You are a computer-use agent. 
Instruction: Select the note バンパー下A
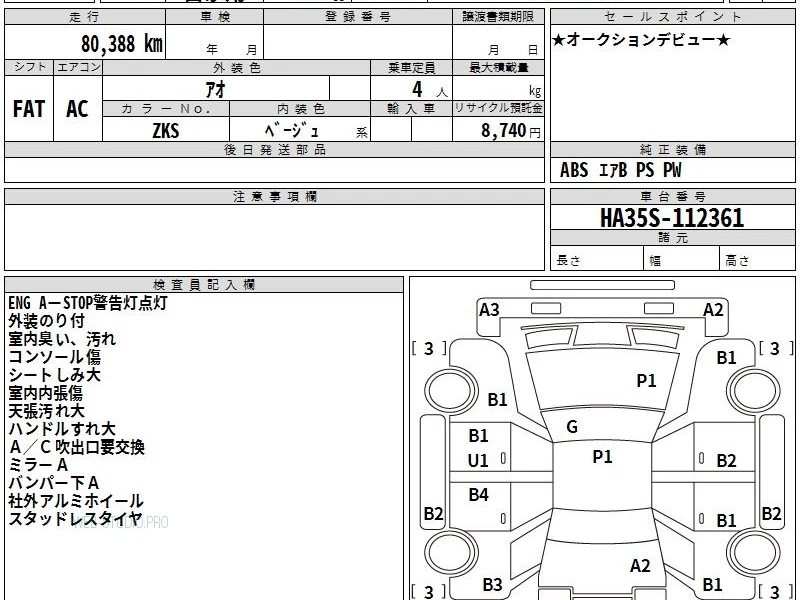(54, 483)
